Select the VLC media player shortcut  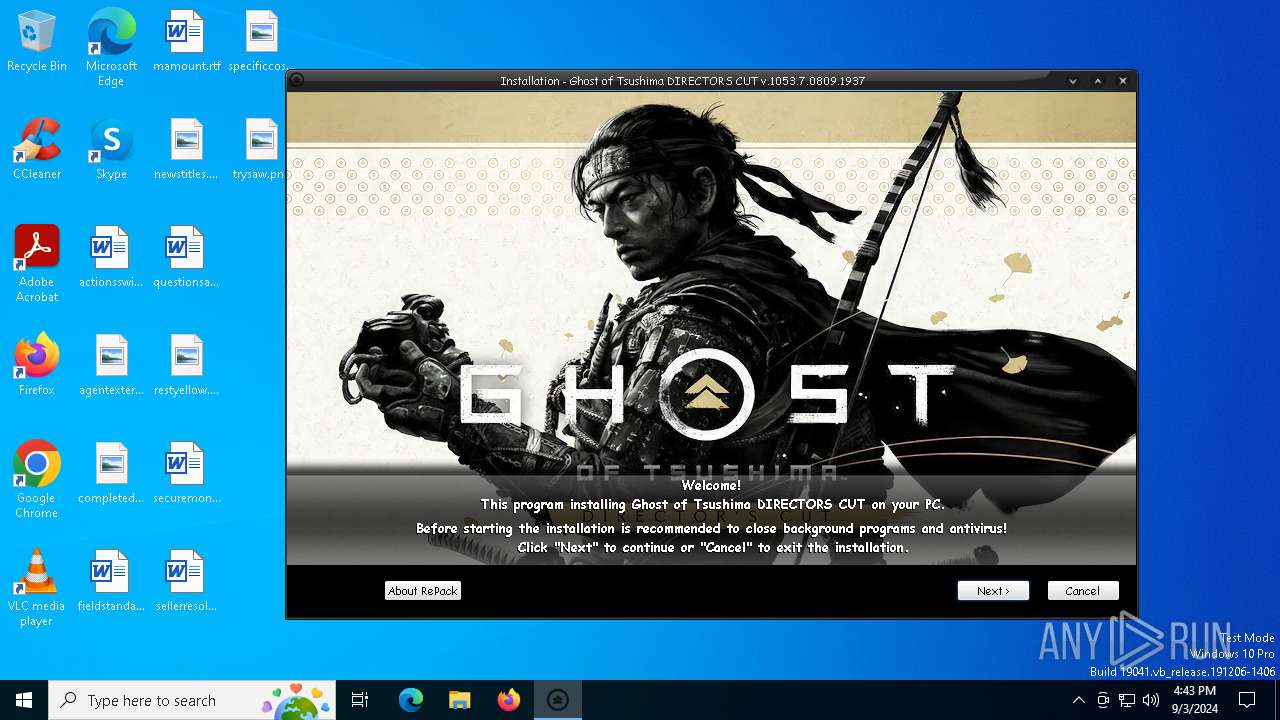coord(37,588)
